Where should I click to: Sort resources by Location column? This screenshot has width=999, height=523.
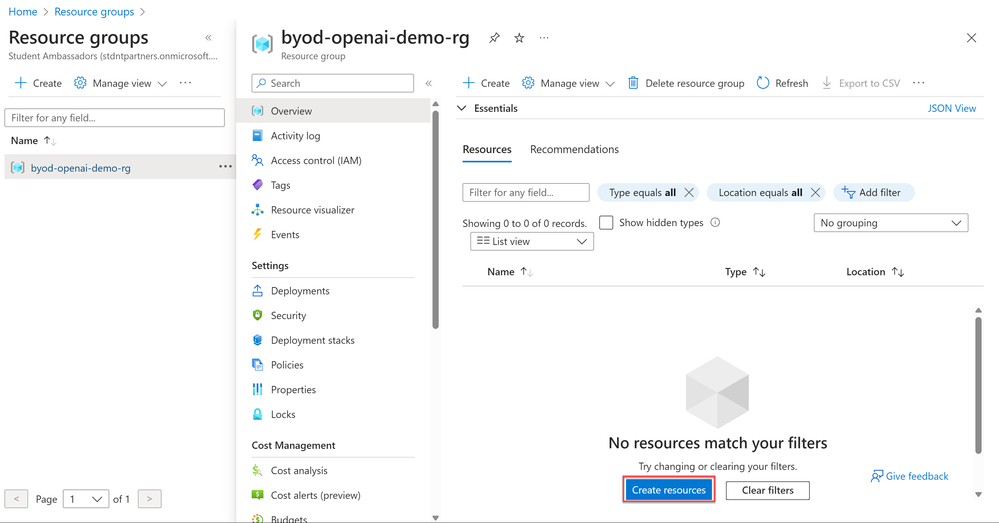(875, 272)
